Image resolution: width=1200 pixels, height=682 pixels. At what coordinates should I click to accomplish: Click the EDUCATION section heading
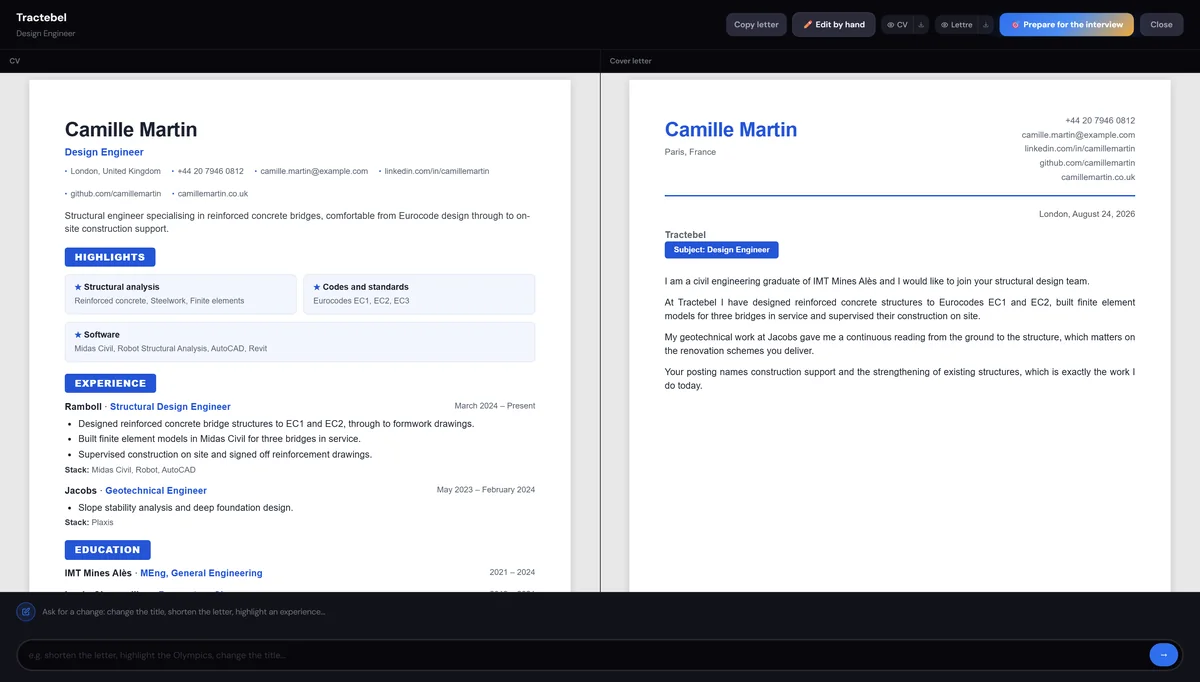click(107, 550)
